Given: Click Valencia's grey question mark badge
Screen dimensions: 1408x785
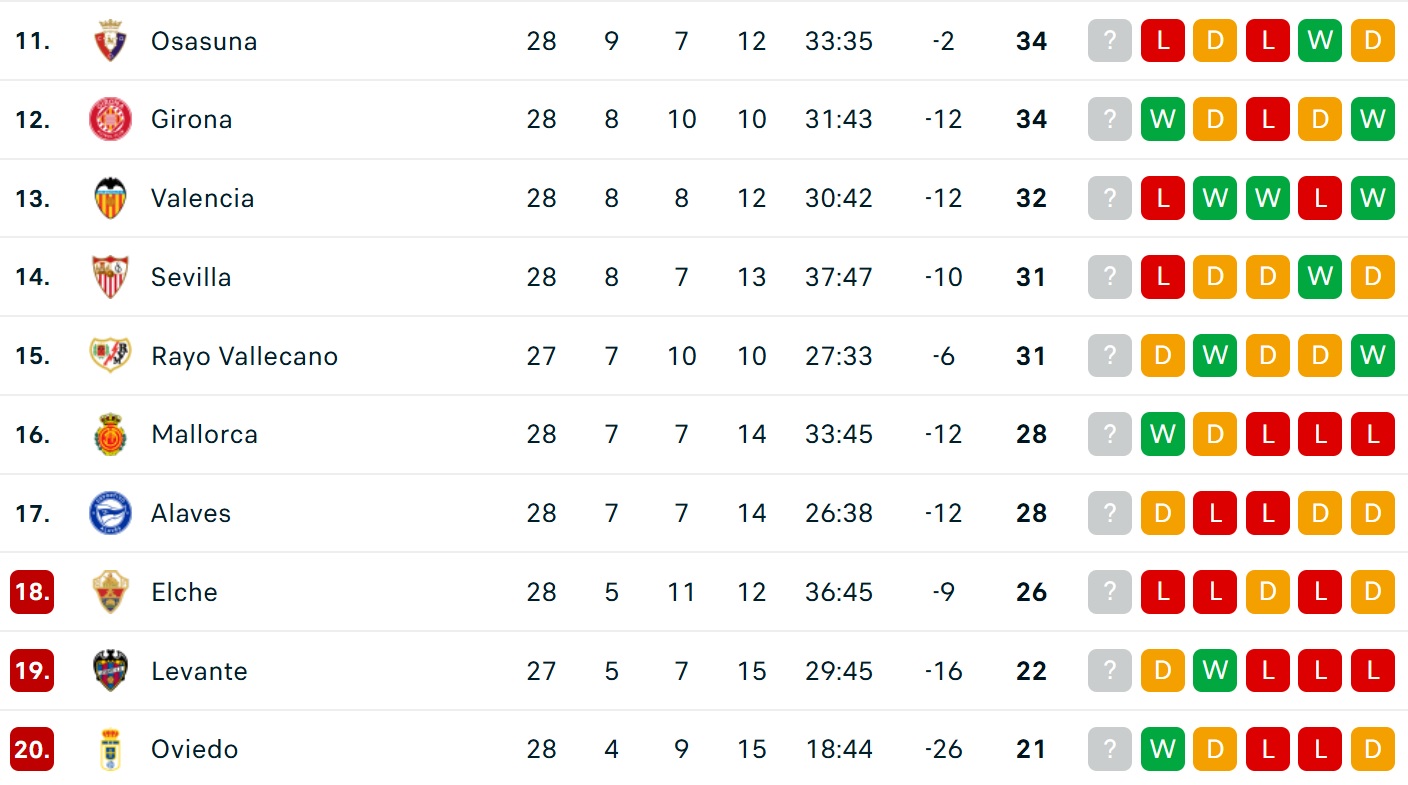Looking at the screenshot, I should click(x=1110, y=198).
